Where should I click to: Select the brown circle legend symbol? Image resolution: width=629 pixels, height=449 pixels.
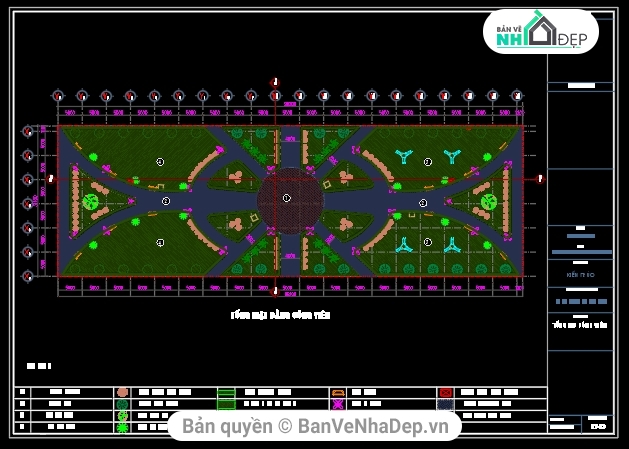point(122,393)
